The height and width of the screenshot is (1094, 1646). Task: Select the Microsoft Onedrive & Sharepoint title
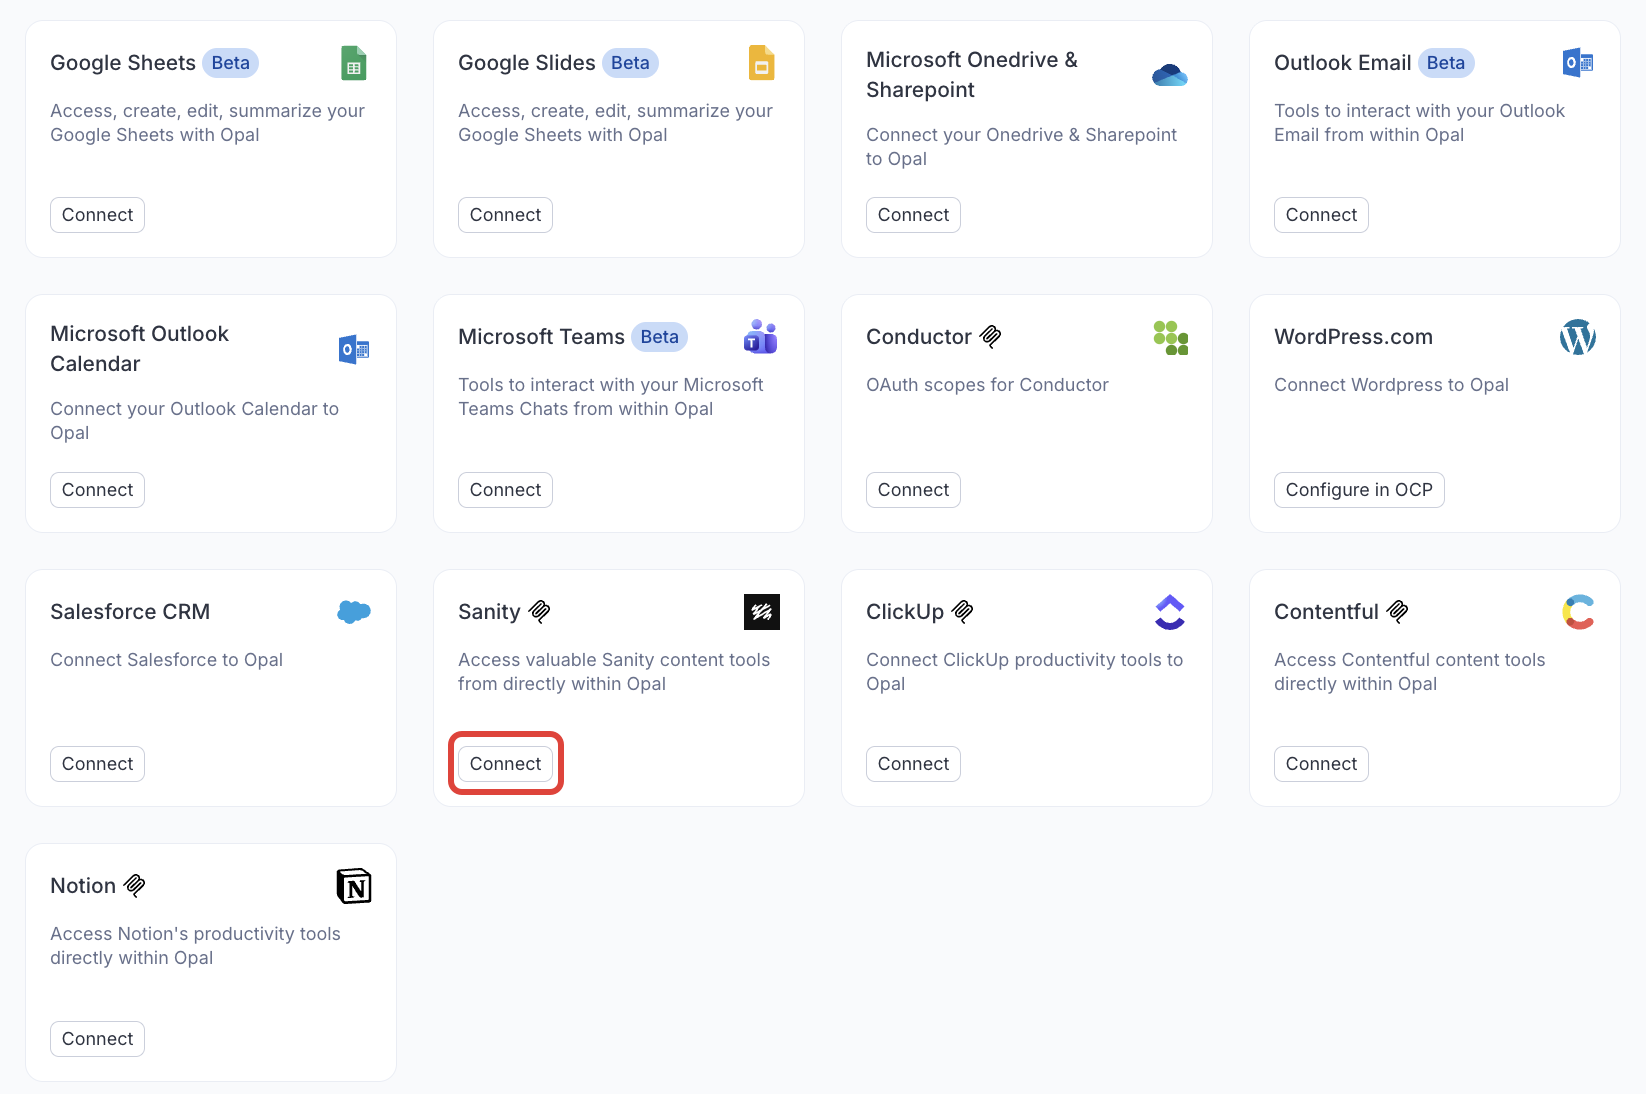pos(972,75)
